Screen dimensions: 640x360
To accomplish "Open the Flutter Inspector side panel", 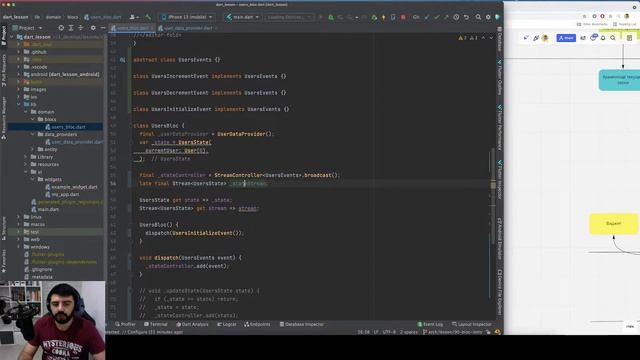I will (499, 180).
